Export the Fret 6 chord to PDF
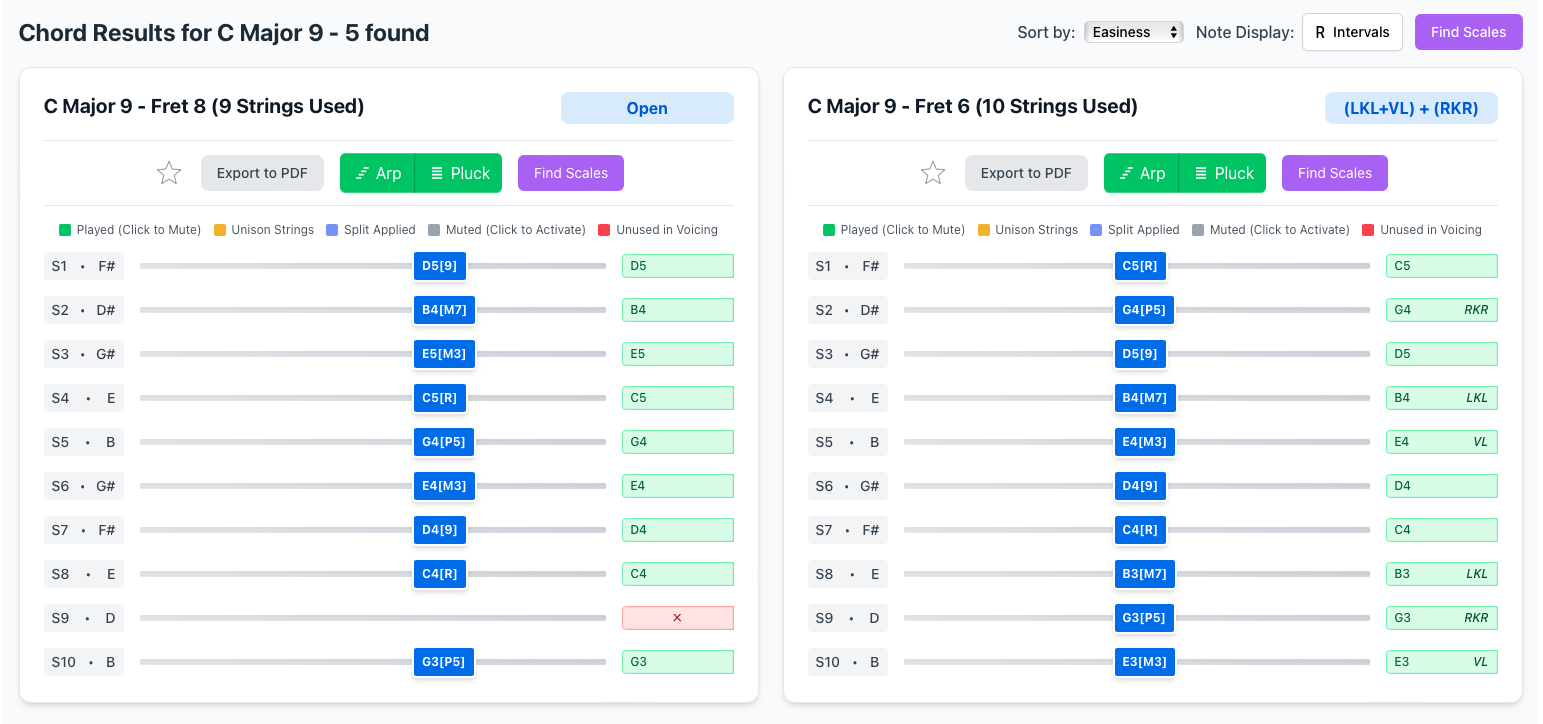This screenshot has width=1543, height=724. 1026,173
